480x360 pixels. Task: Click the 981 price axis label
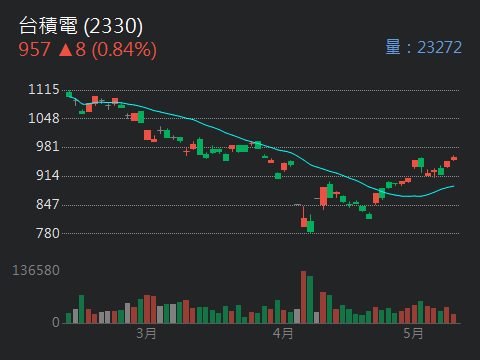click(x=48, y=146)
